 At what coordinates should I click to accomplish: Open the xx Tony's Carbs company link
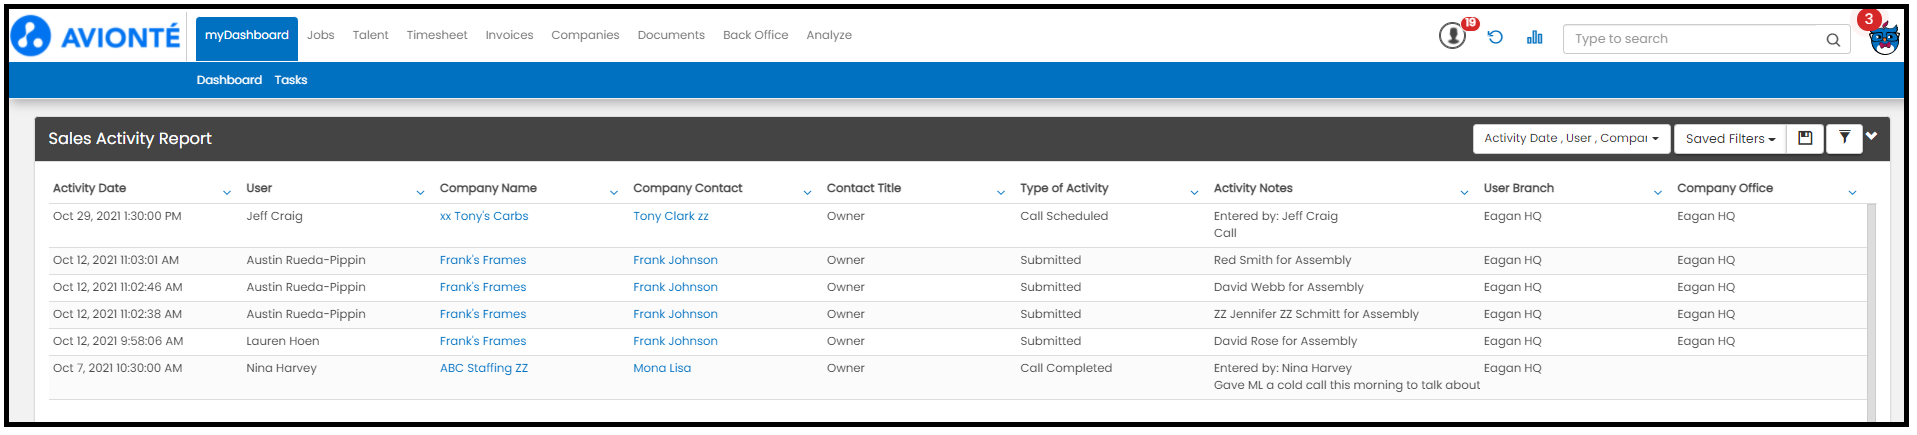point(484,216)
